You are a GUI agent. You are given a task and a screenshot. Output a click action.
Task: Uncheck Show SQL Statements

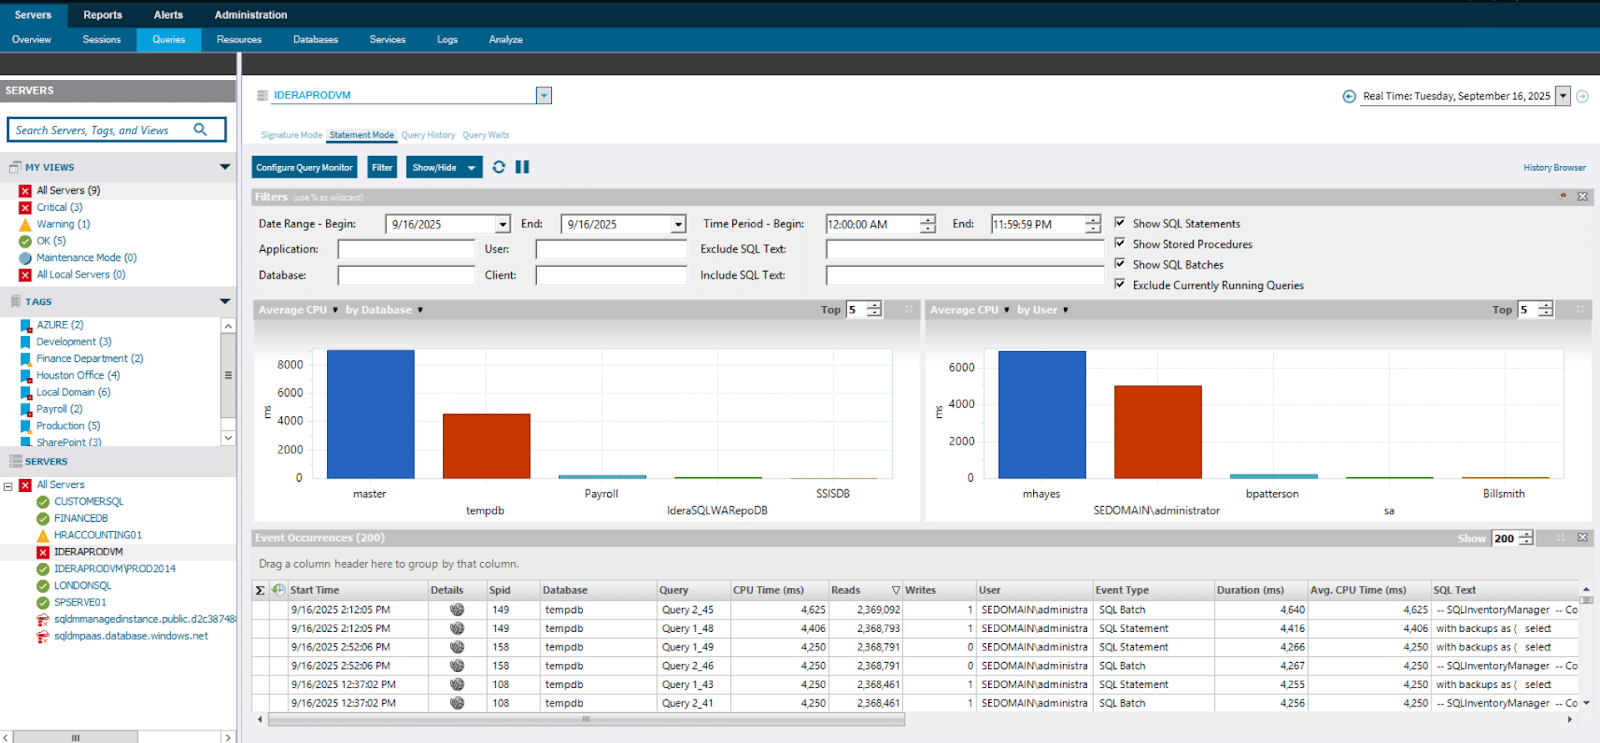(1120, 223)
